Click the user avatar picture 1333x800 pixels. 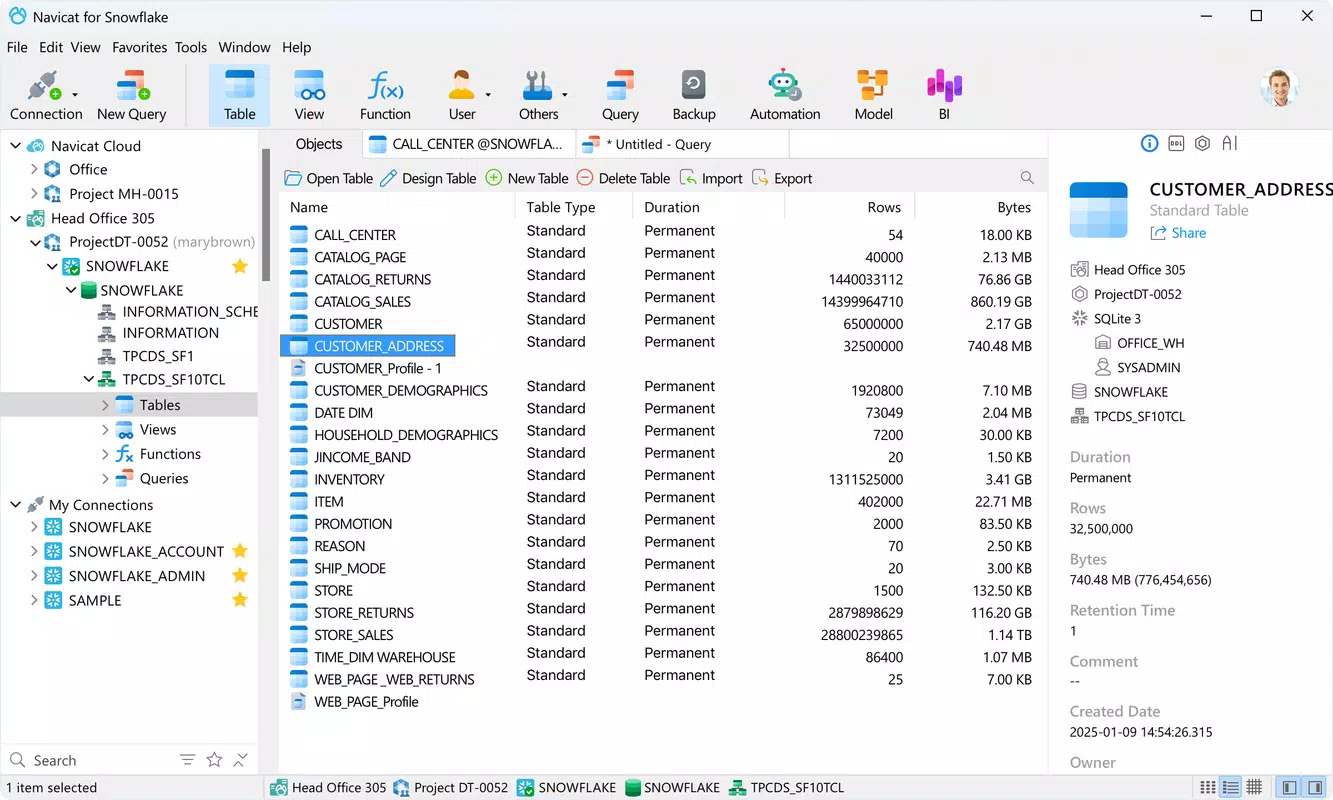point(1279,88)
